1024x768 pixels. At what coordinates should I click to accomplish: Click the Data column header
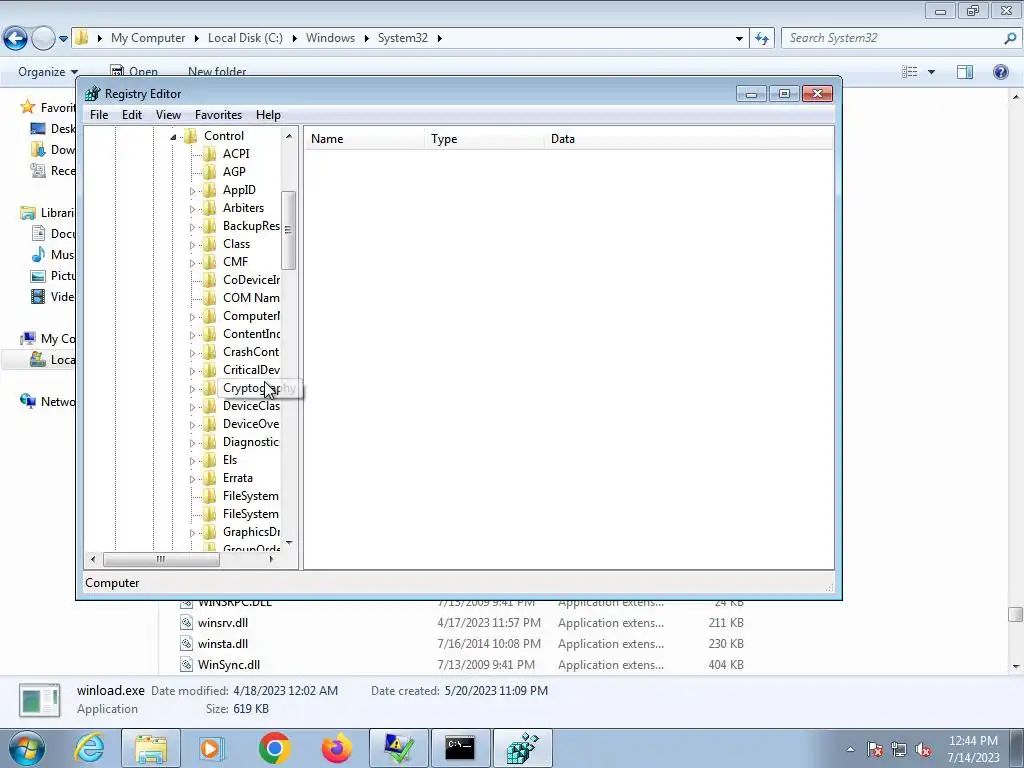[x=688, y=139]
